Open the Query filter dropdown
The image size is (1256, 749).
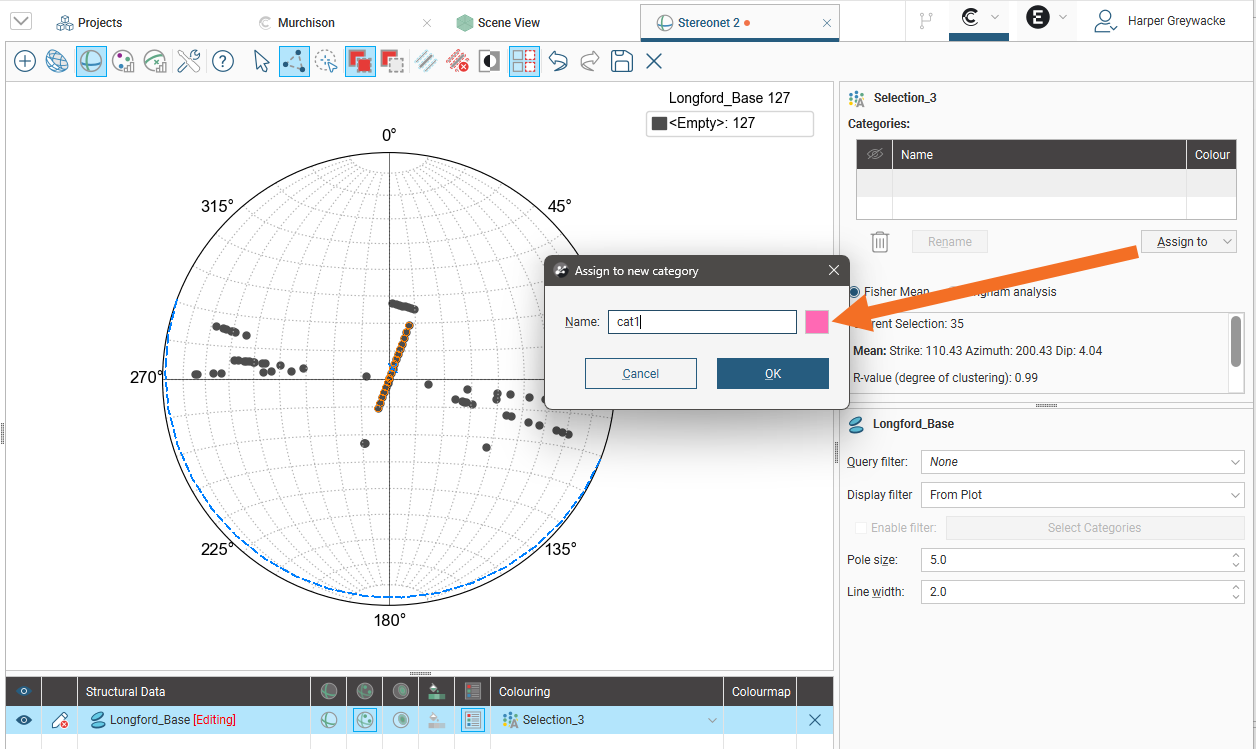pyautogui.click(x=1083, y=462)
